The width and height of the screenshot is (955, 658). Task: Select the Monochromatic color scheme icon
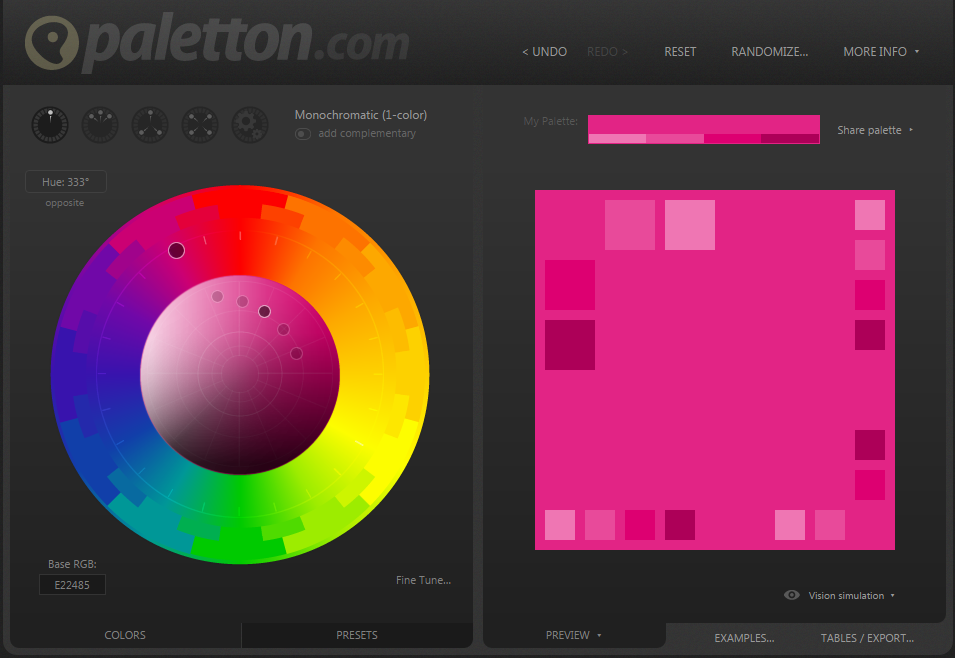(x=50, y=125)
